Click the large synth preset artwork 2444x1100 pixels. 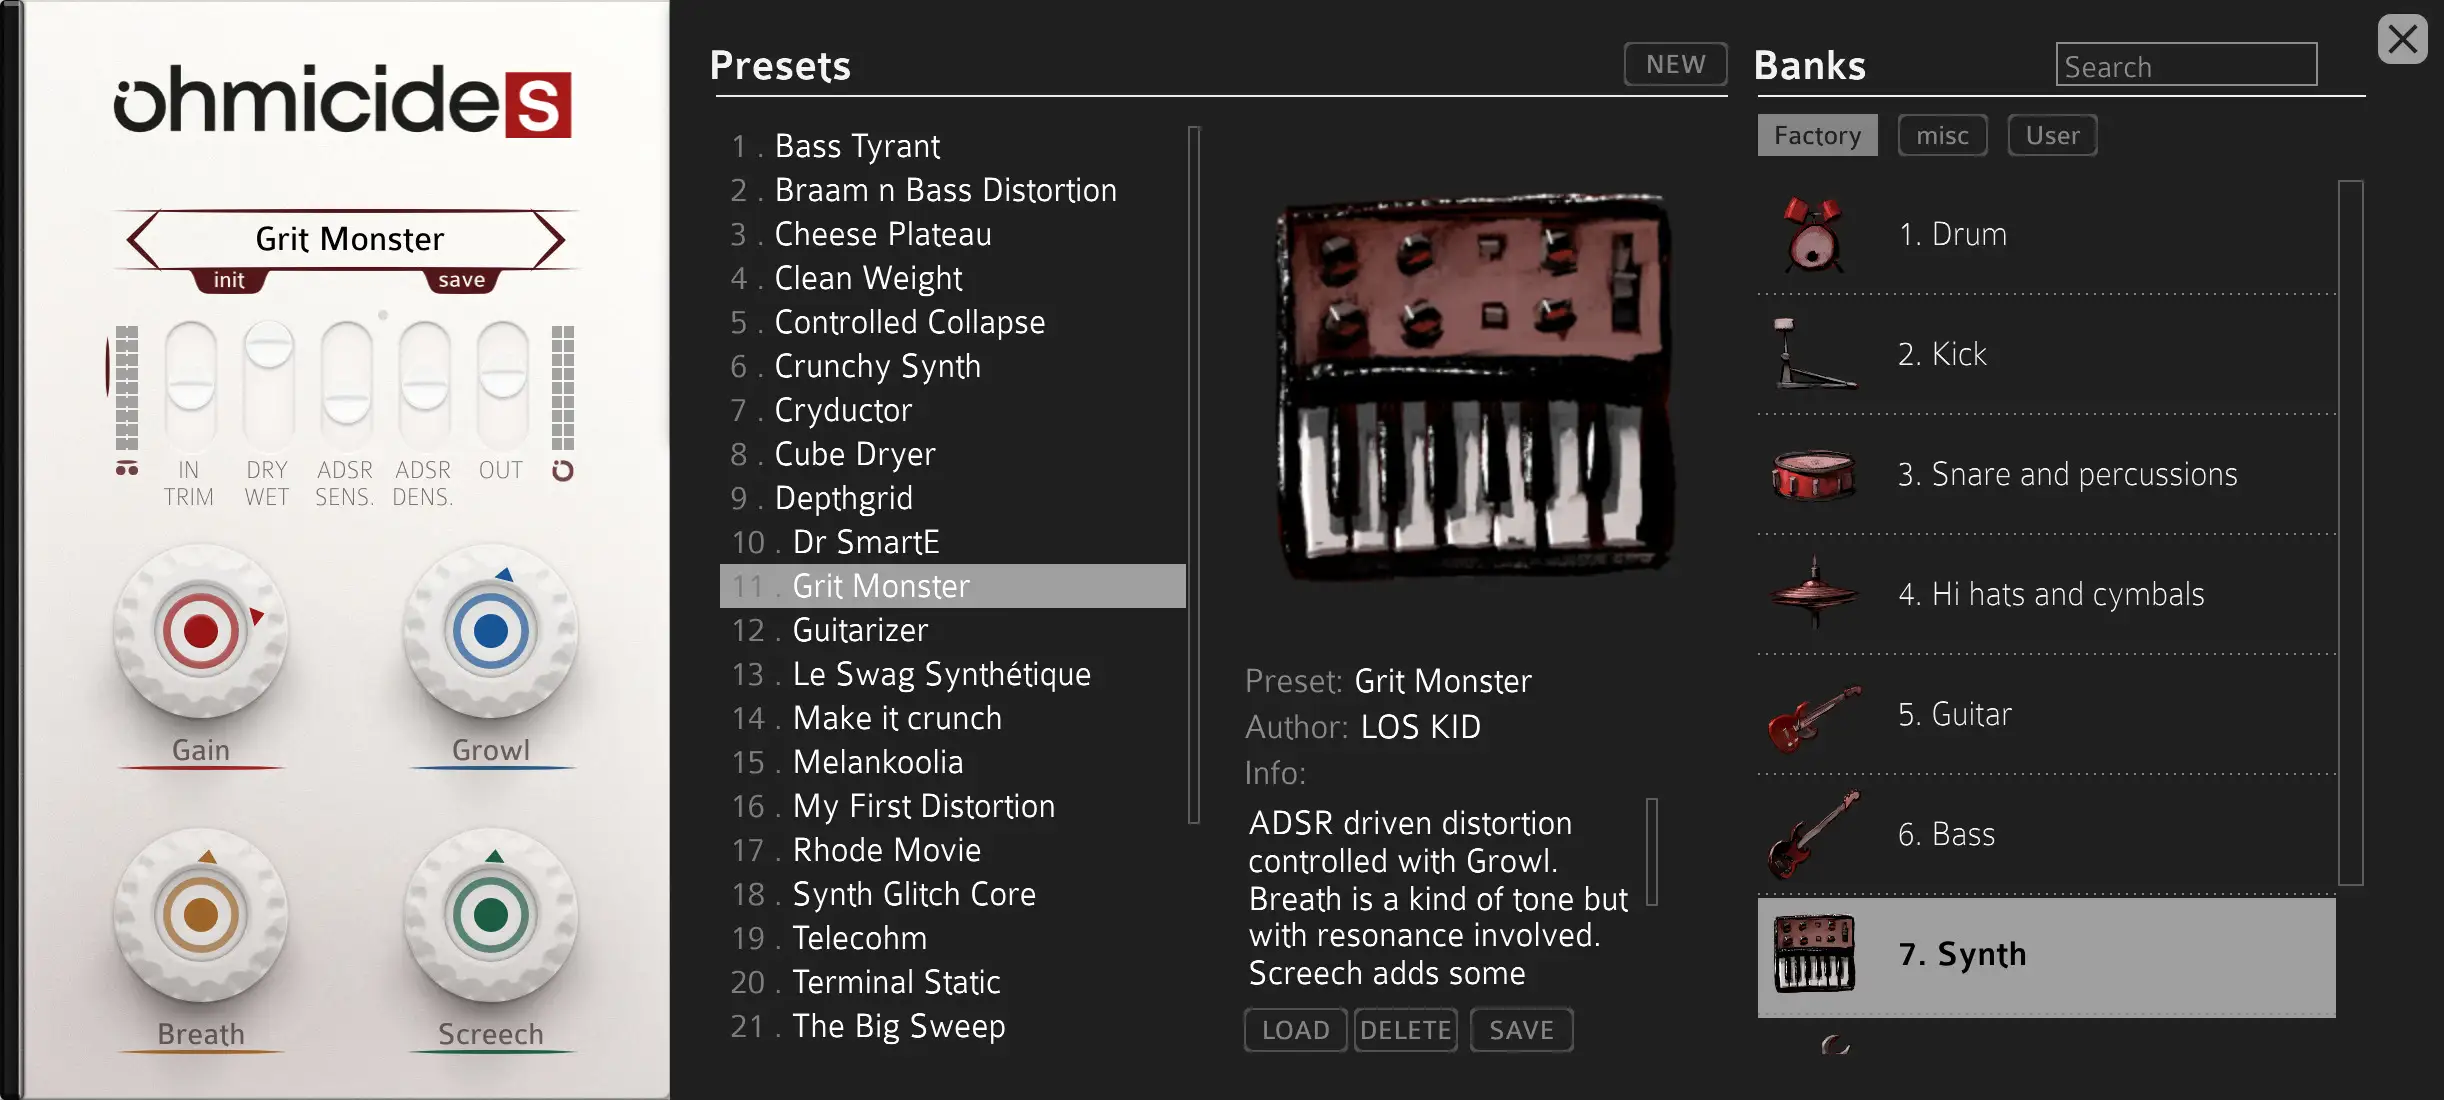[x=1474, y=387]
